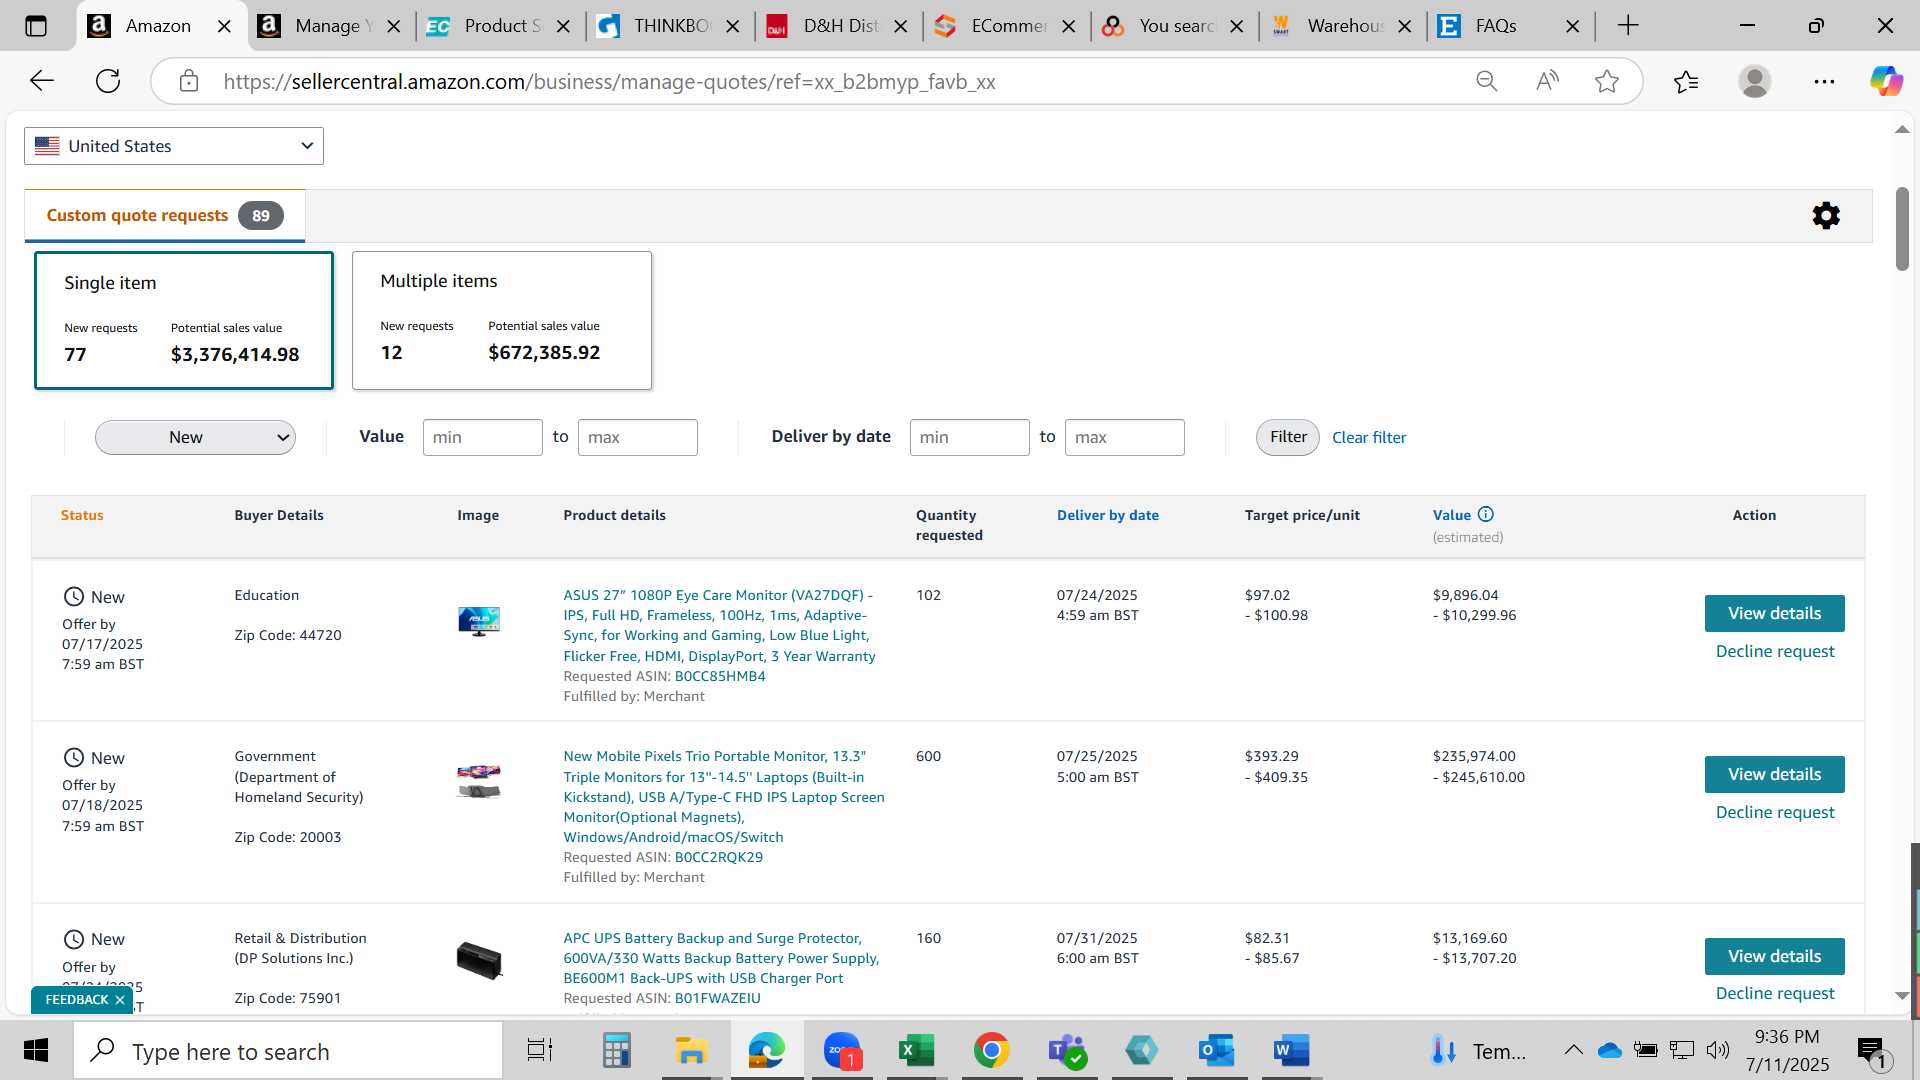Open Word from the taskbar
1920x1080 pixels.
[x=1292, y=1051]
